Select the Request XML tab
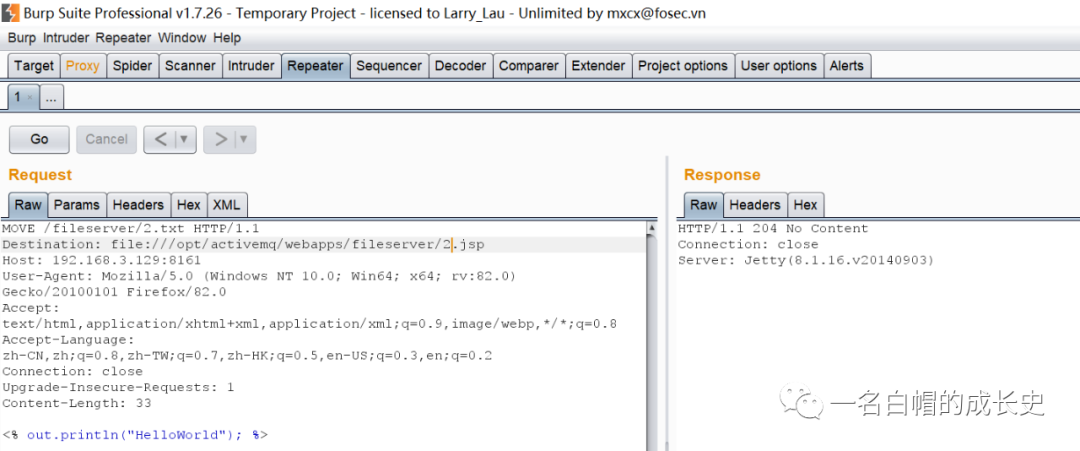 click(227, 204)
